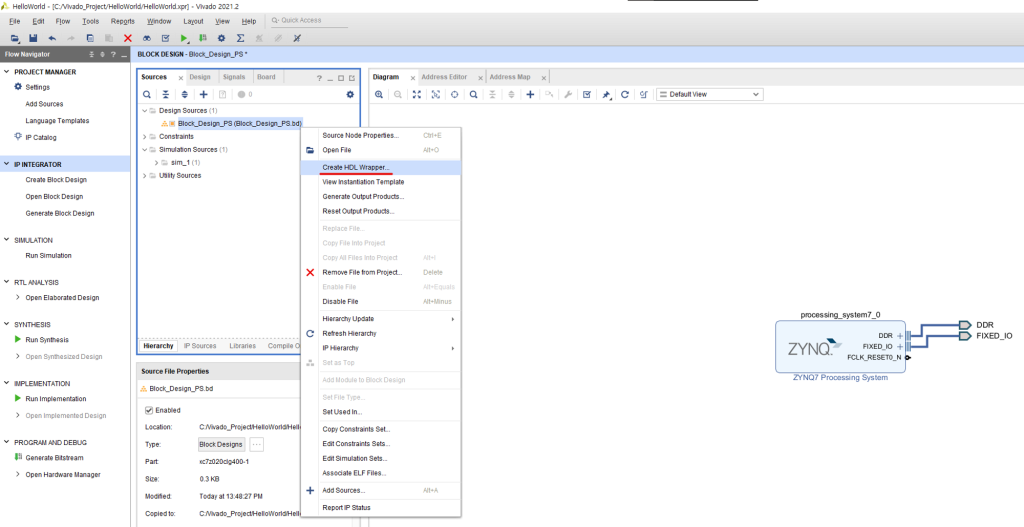Switch to the Libraries tab
The height and width of the screenshot is (527, 1024).
click(x=242, y=346)
